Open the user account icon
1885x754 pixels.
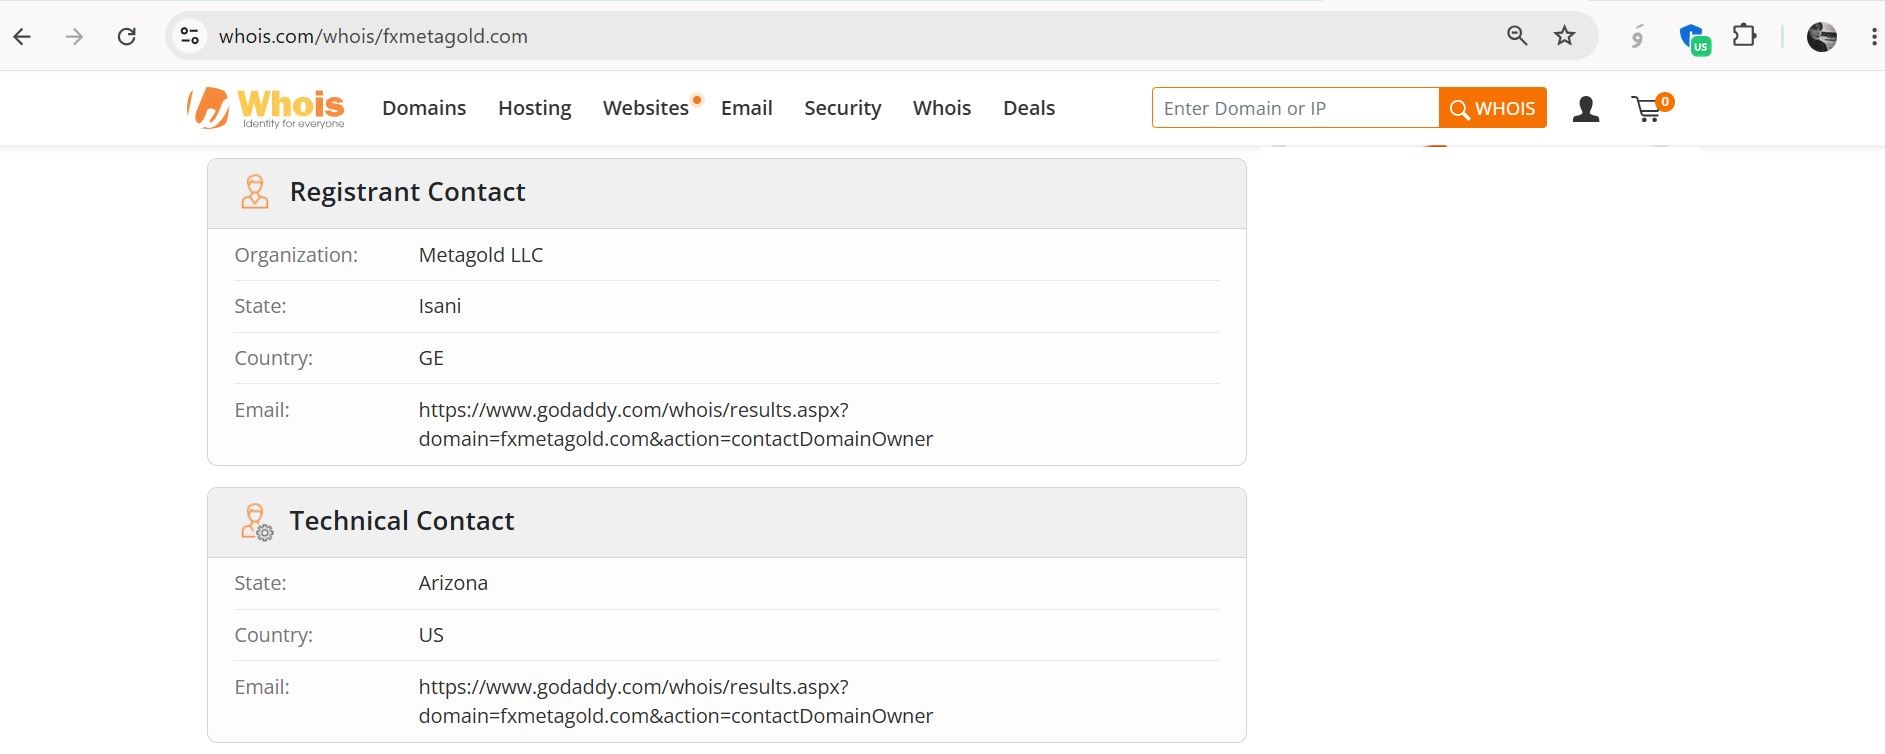1585,109
